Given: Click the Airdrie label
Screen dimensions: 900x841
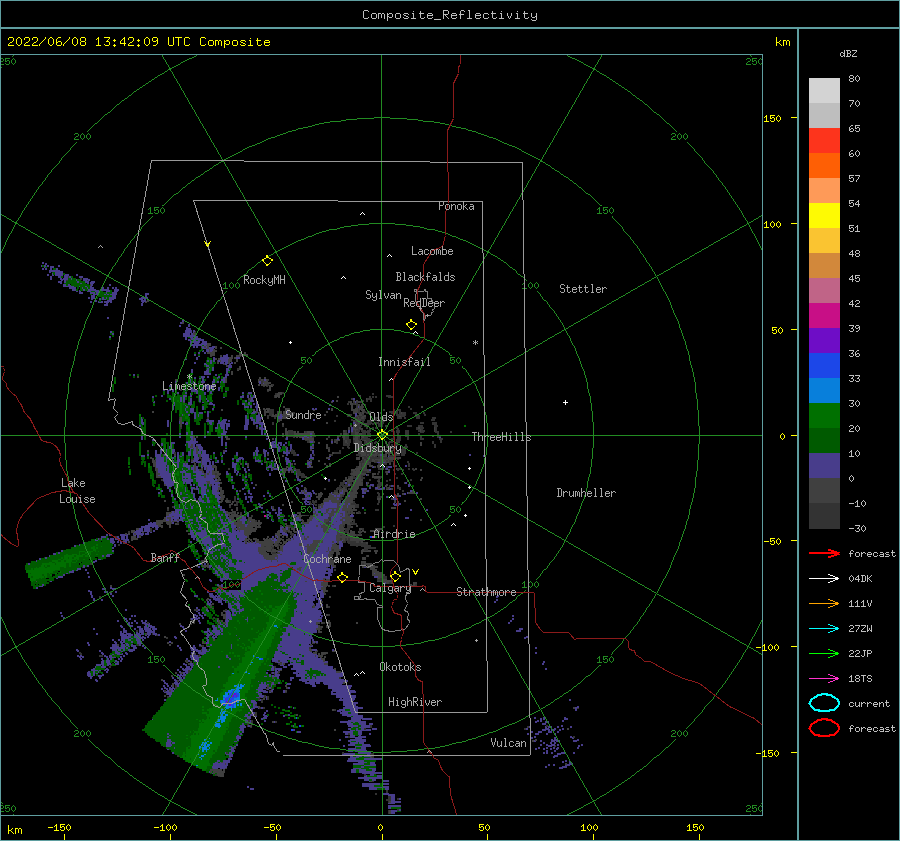Looking at the screenshot, I should 394,534.
